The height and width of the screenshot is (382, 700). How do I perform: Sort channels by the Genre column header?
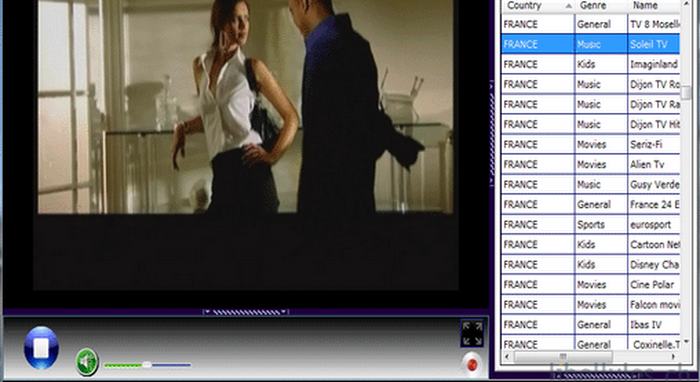coord(601,6)
